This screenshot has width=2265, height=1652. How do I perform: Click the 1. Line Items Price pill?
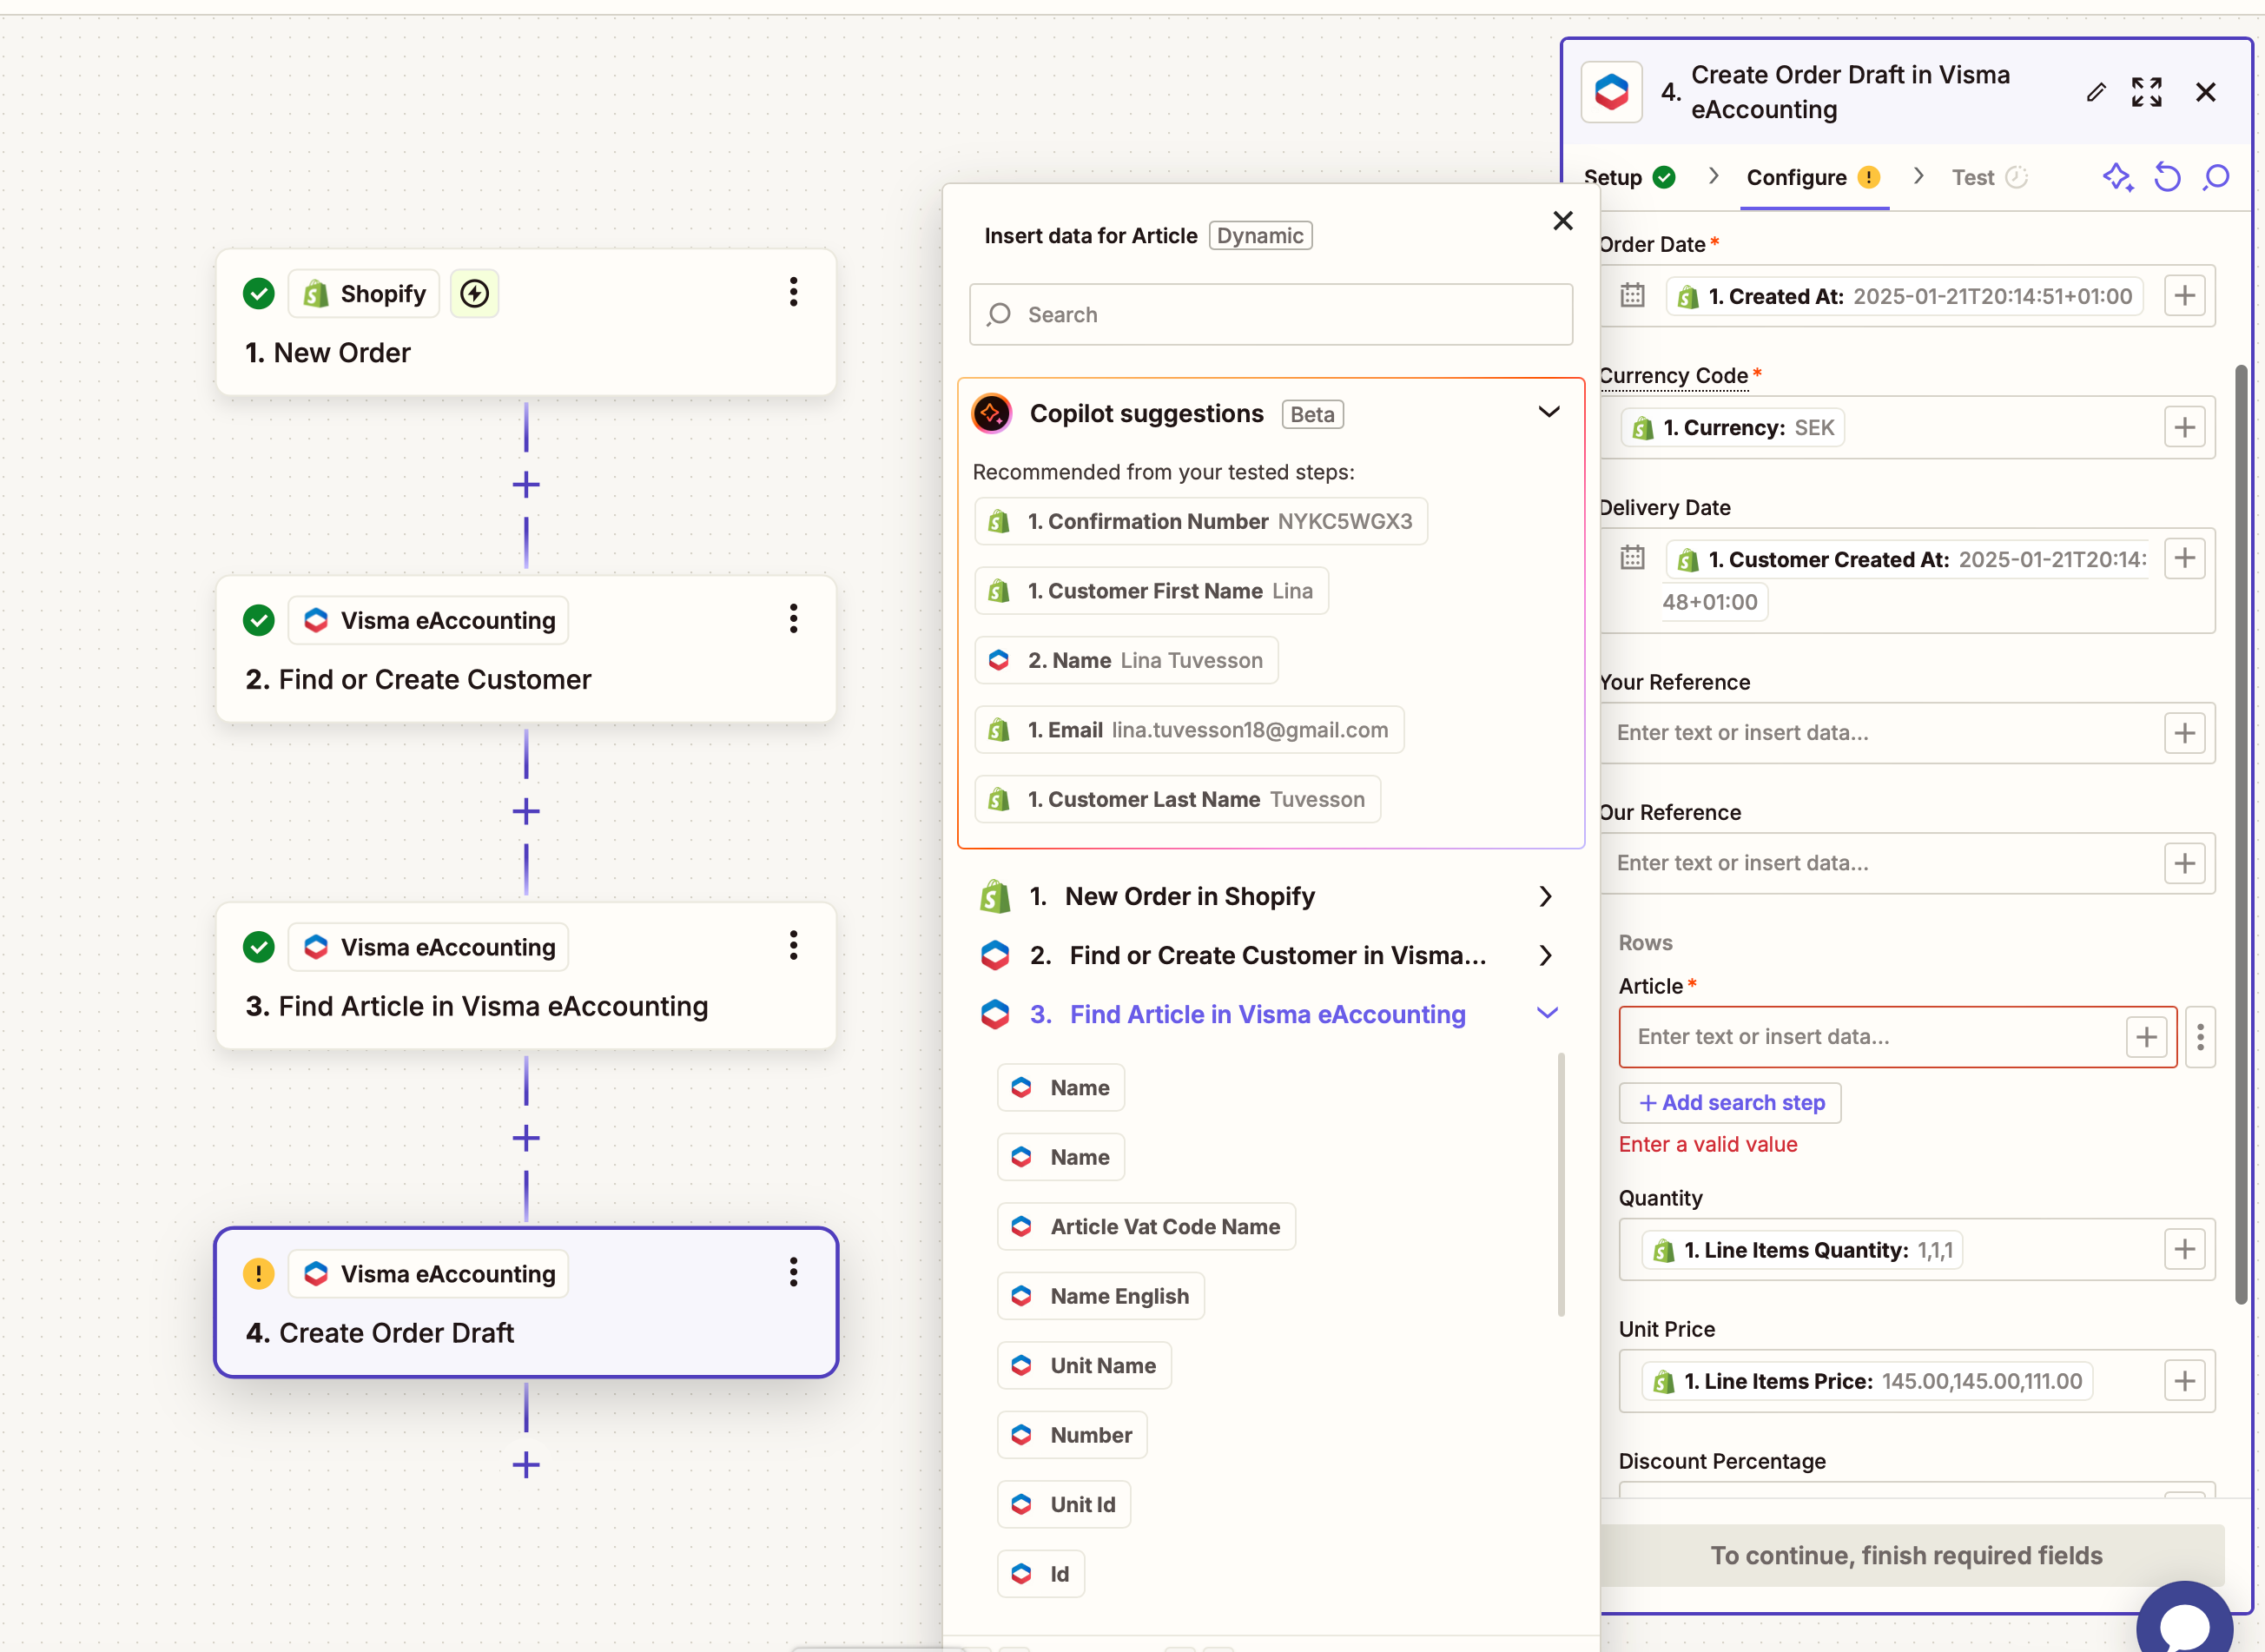[1867, 1381]
